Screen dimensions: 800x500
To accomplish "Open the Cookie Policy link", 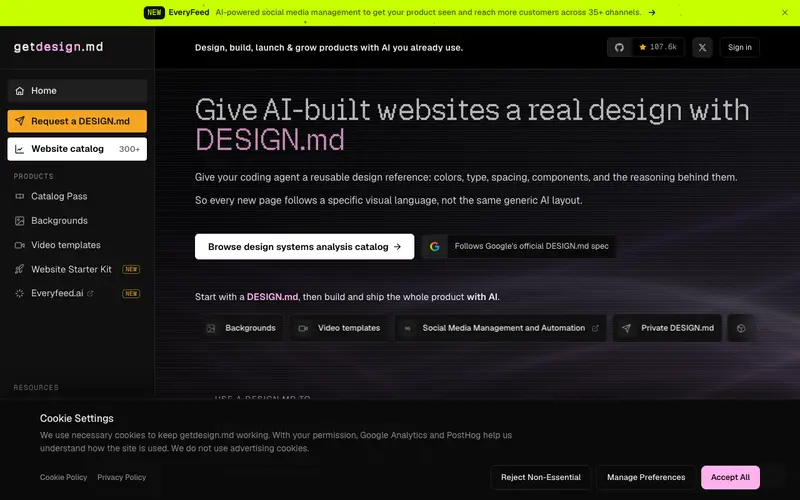I will 63,478.
